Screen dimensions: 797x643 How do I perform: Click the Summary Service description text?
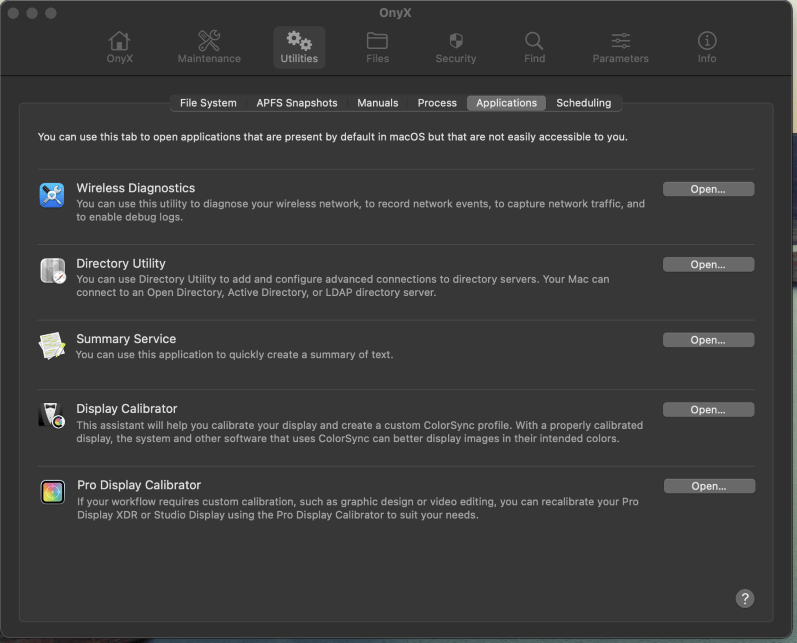click(234, 354)
